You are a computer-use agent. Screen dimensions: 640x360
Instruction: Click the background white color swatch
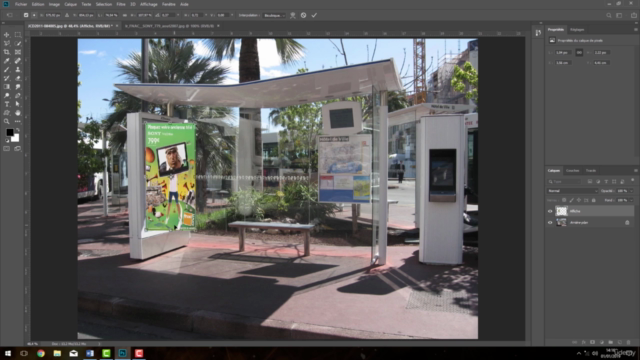[x=16, y=139]
